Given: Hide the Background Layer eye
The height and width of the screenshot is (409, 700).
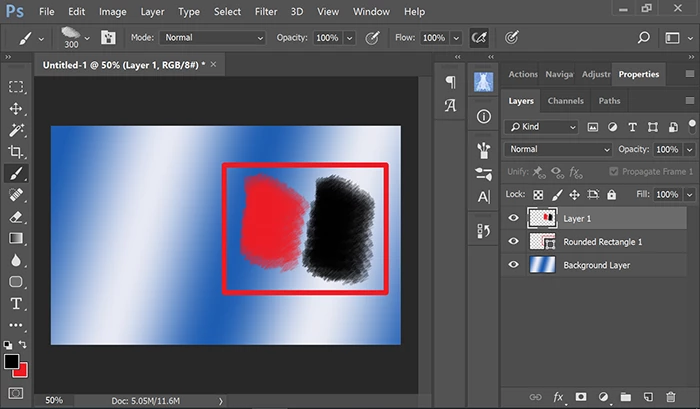Looking at the screenshot, I should [x=513, y=265].
